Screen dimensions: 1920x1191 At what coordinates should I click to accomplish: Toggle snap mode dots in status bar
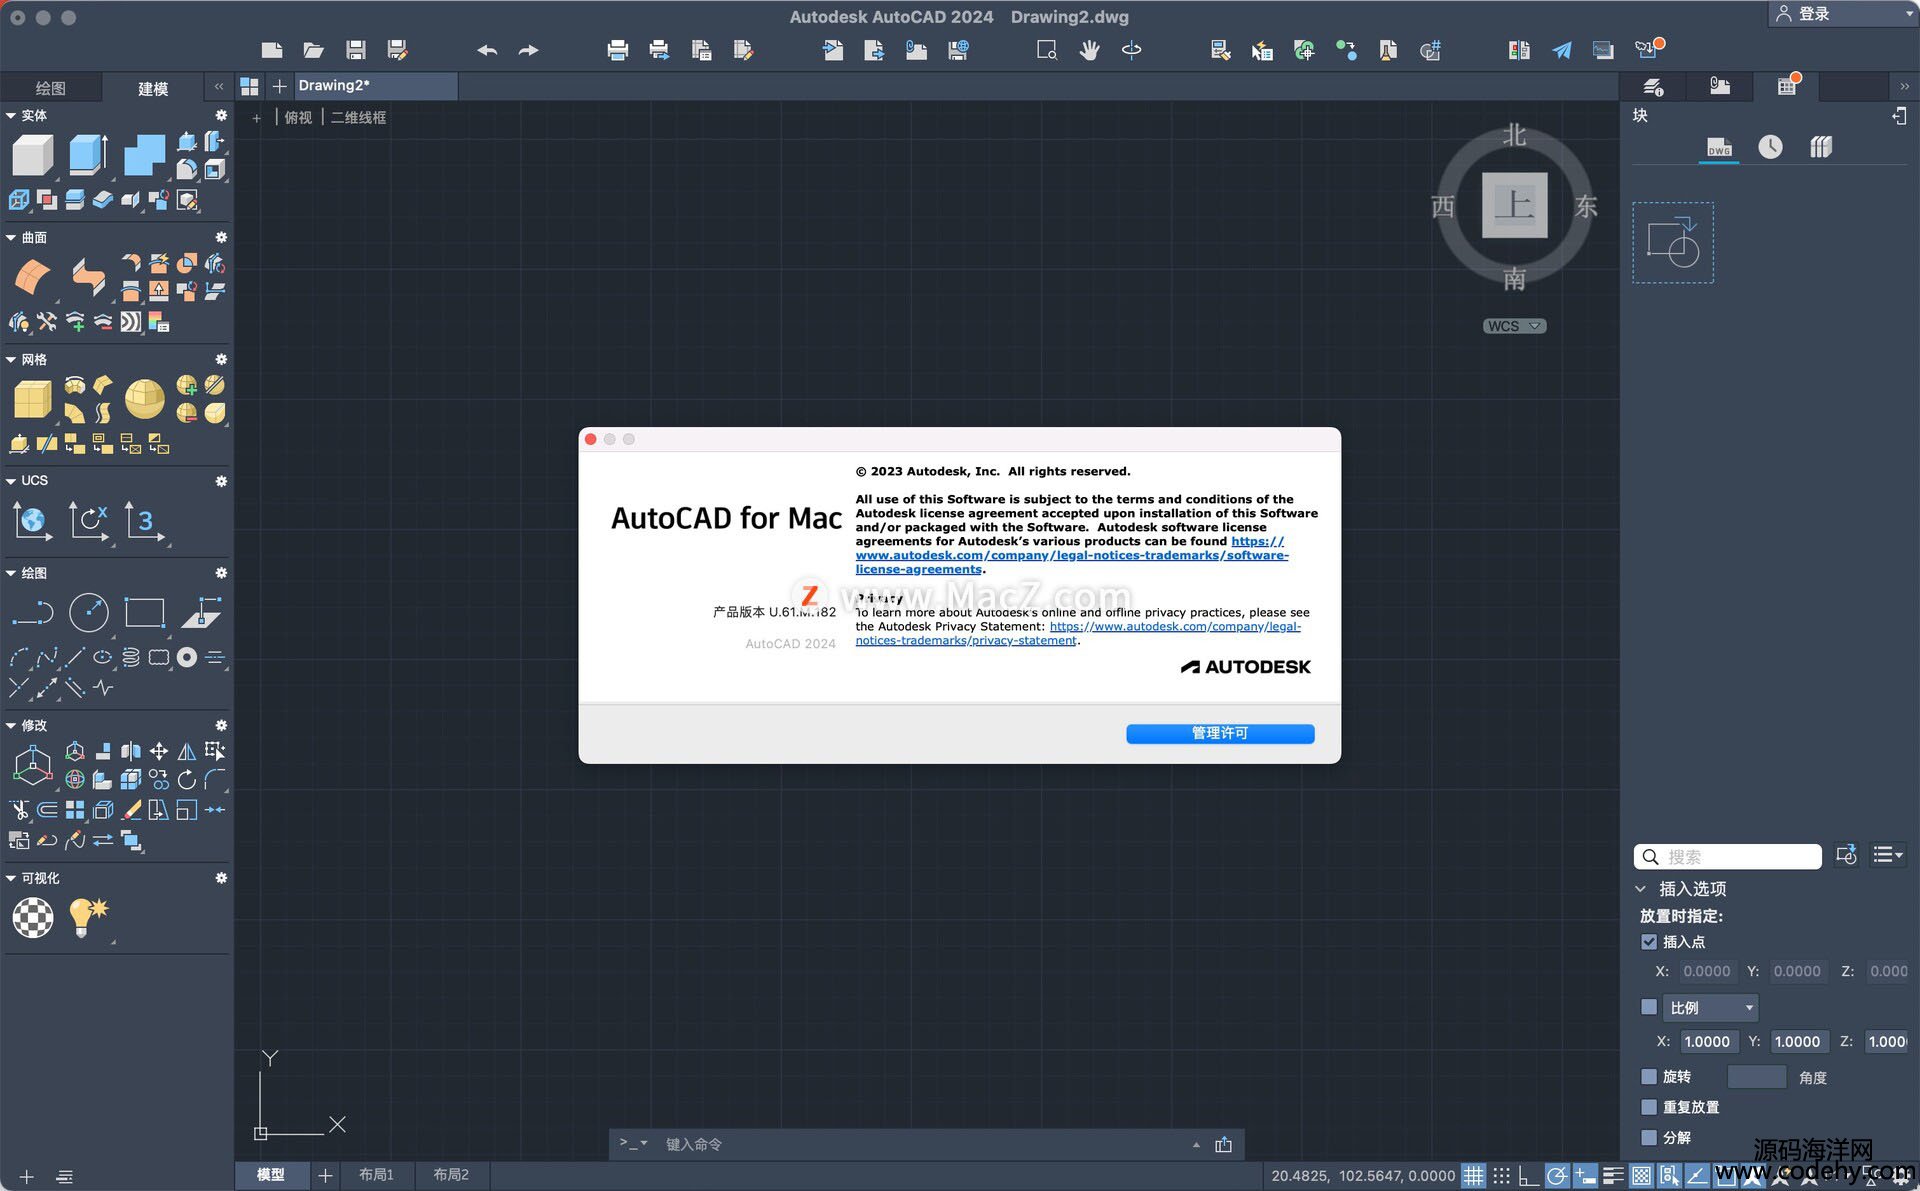[x=1501, y=1176]
